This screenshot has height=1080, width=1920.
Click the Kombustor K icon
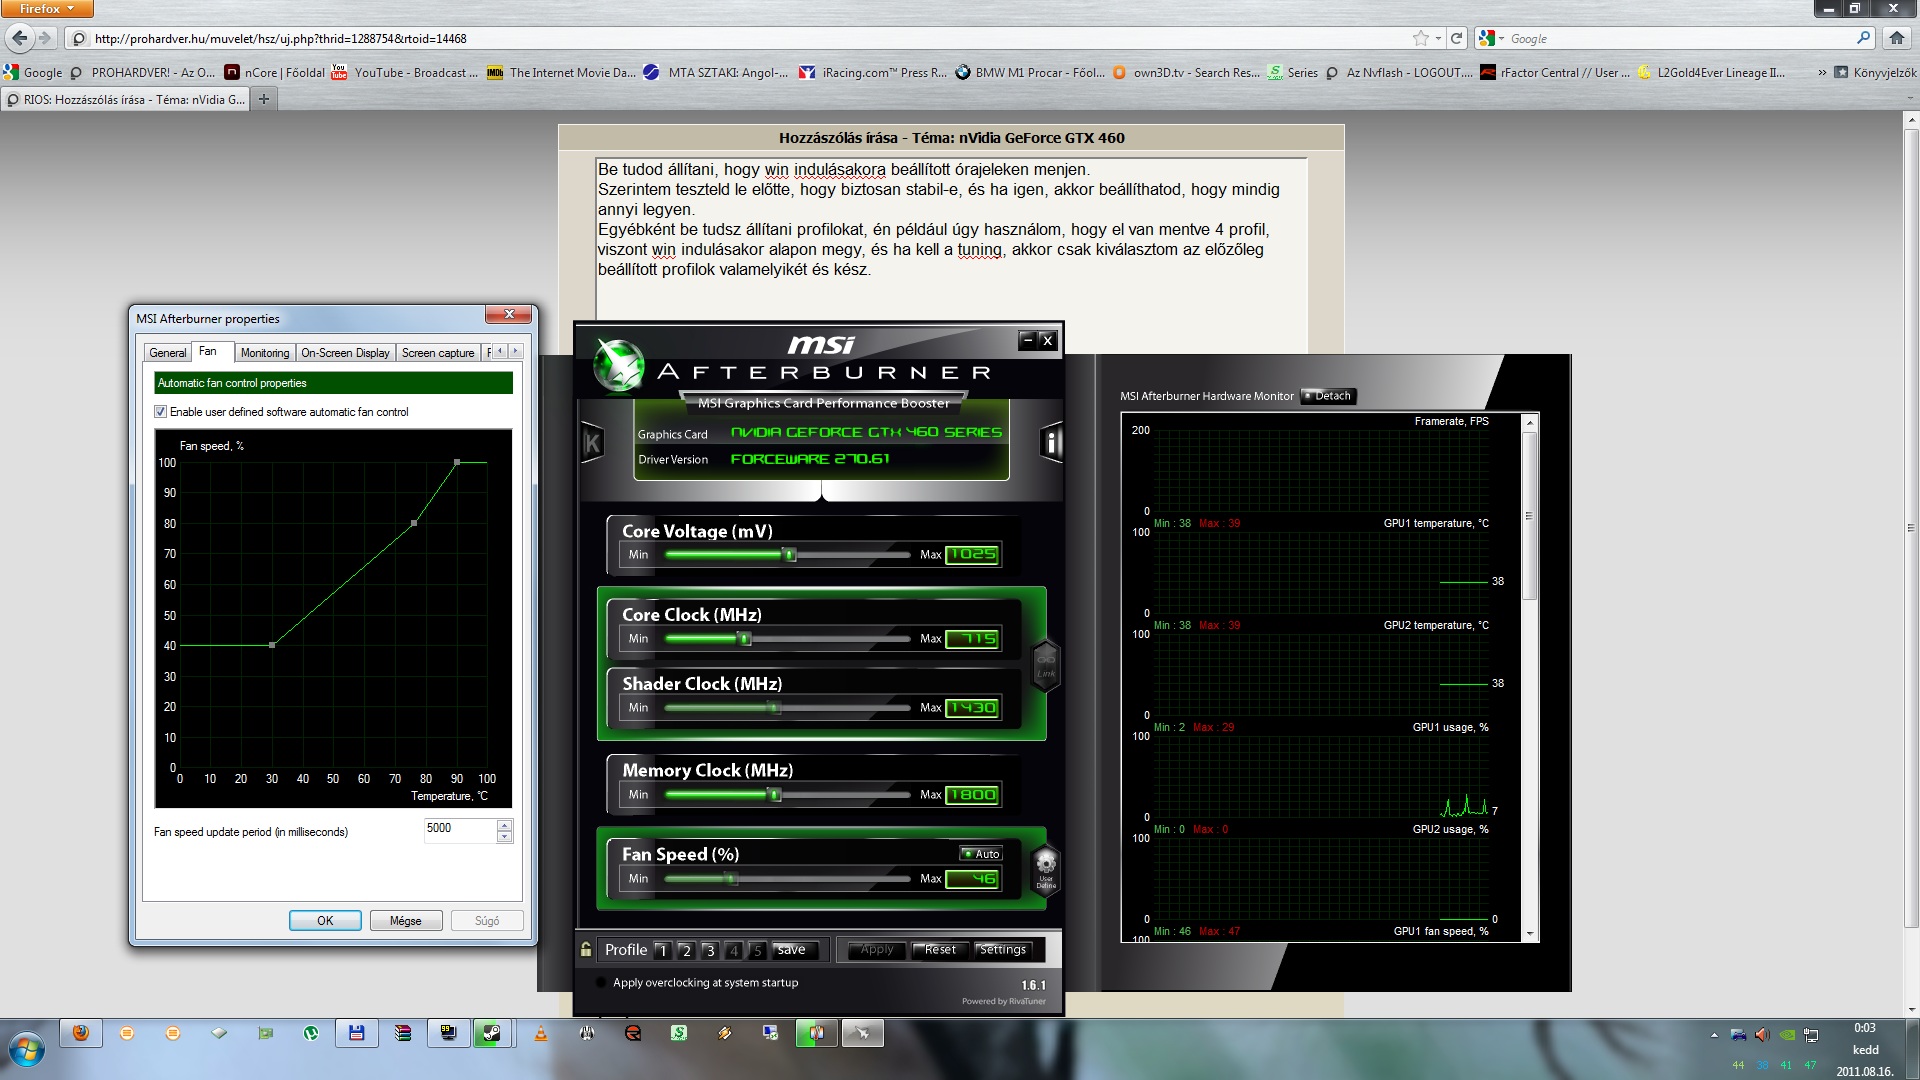(592, 443)
